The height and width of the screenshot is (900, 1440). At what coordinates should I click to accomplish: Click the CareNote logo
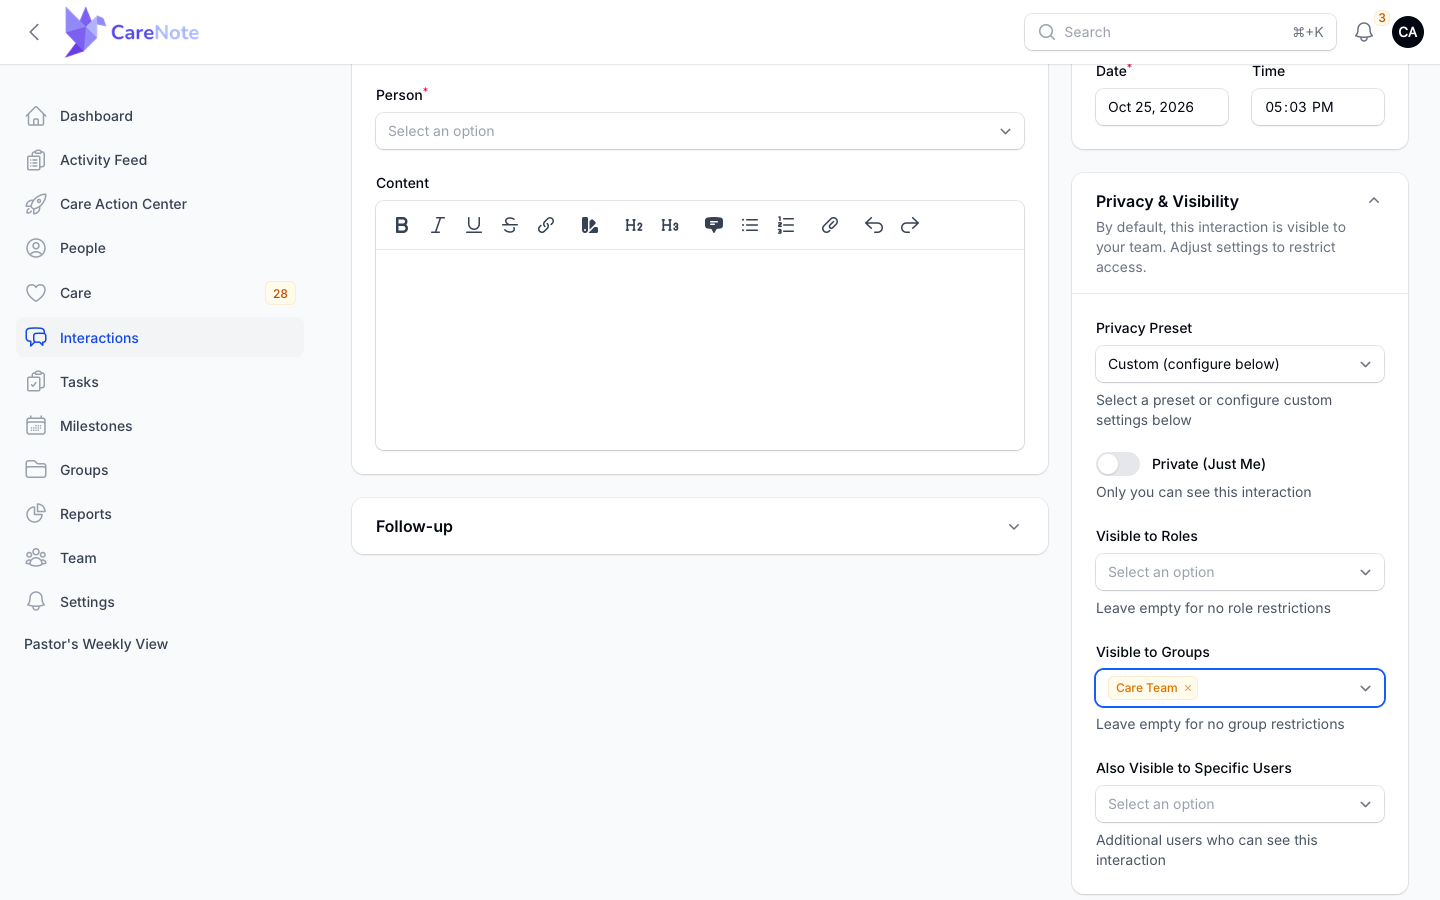[132, 32]
